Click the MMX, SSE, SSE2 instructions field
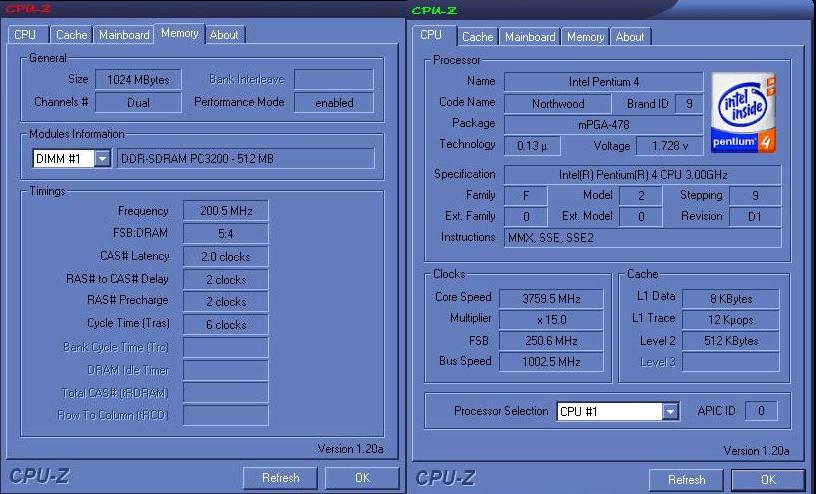This screenshot has width=816, height=494. pyautogui.click(x=643, y=238)
